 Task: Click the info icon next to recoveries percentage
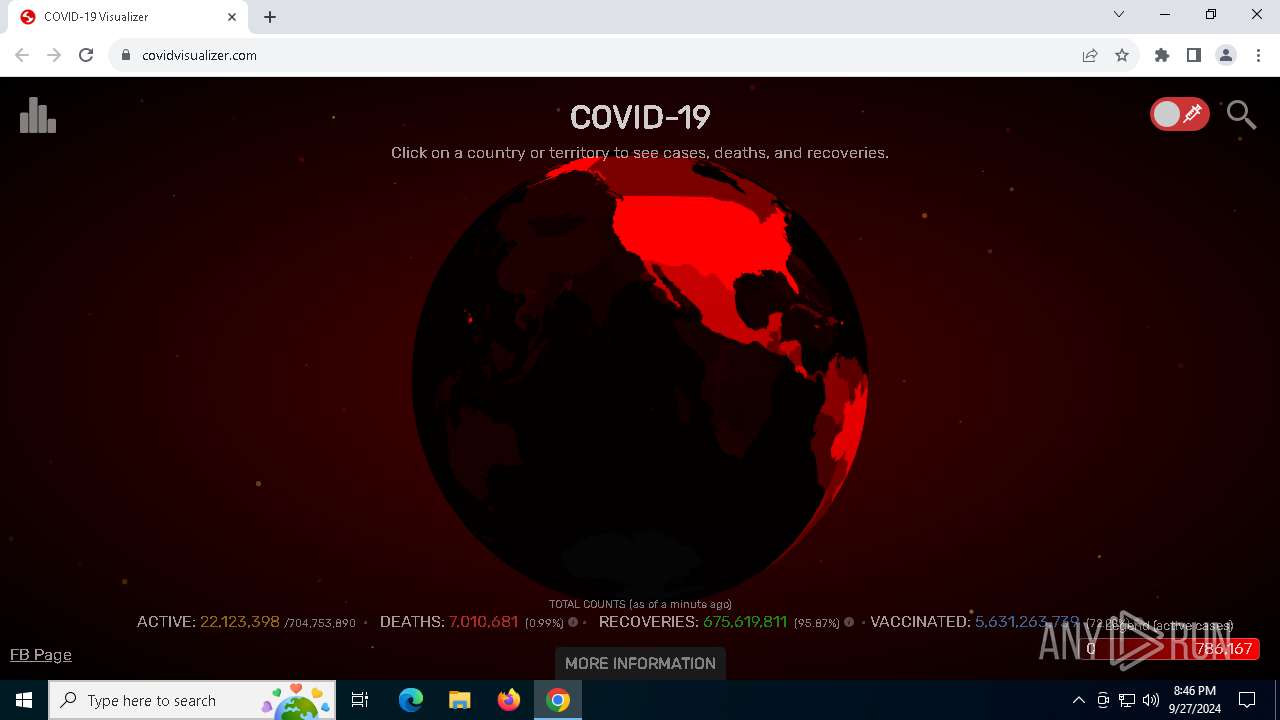point(849,622)
